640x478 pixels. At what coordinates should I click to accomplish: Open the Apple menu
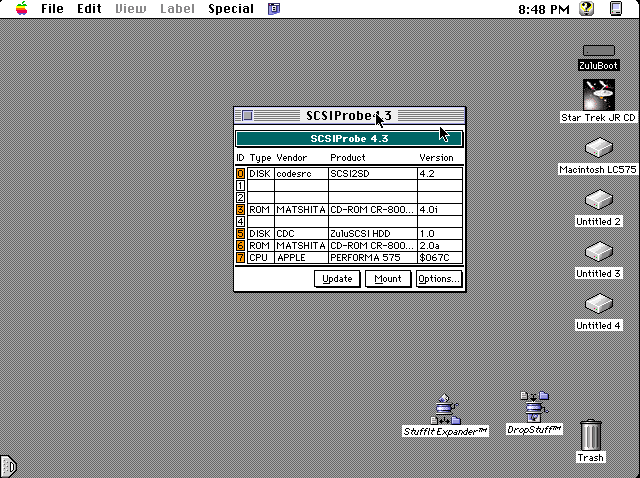[x=22, y=9]
